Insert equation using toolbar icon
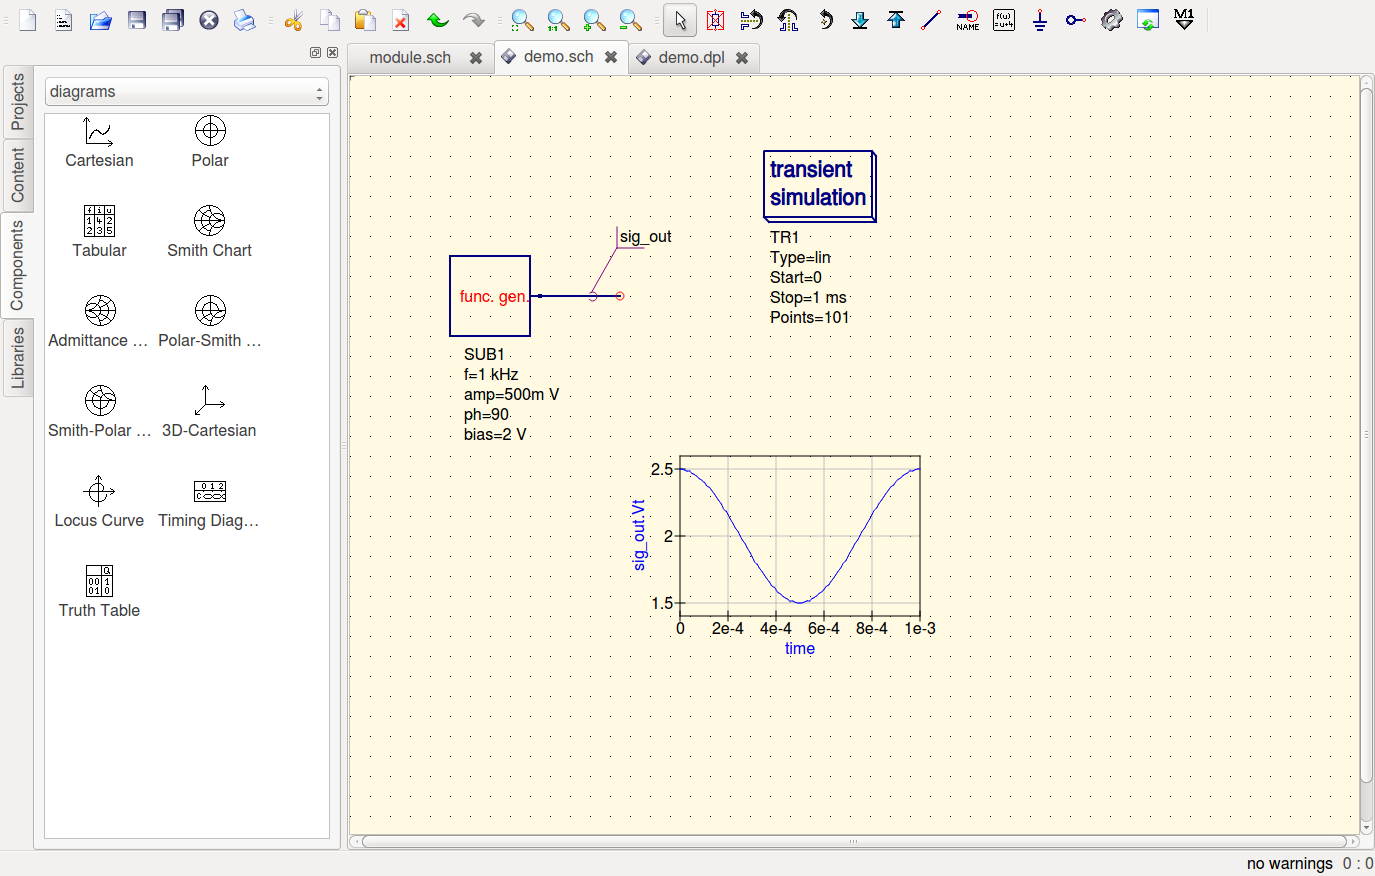Image resolution: width=1375 pixels, height=876 pixels. [1004, 20]
